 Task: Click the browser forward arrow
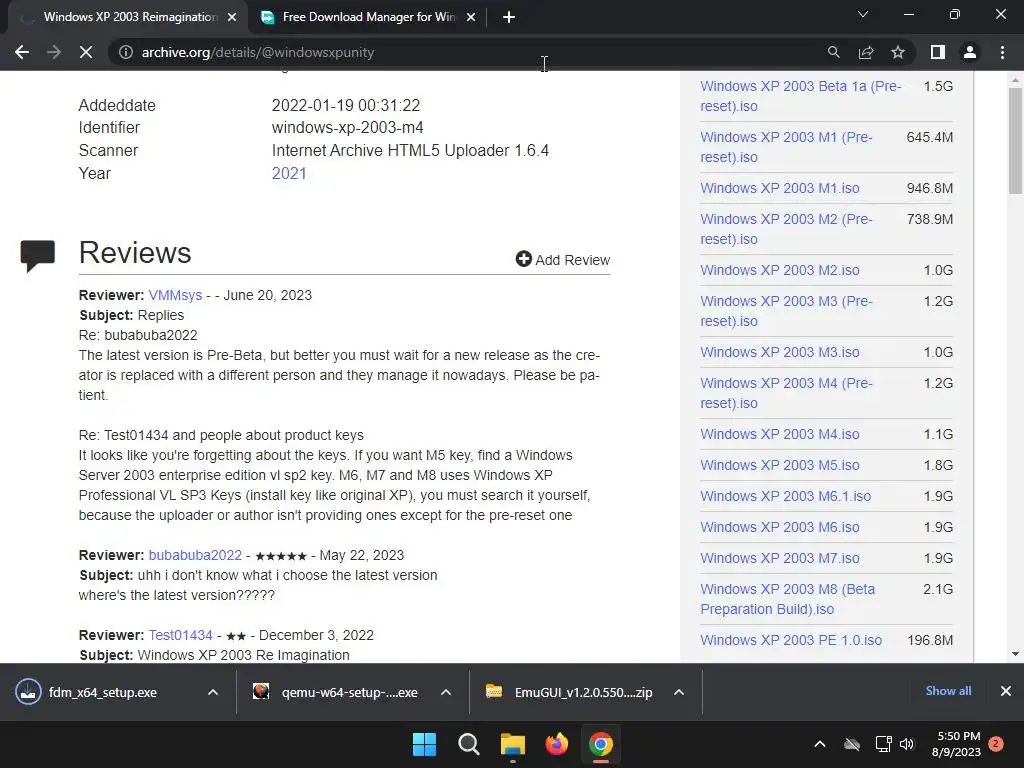point(54,52)
